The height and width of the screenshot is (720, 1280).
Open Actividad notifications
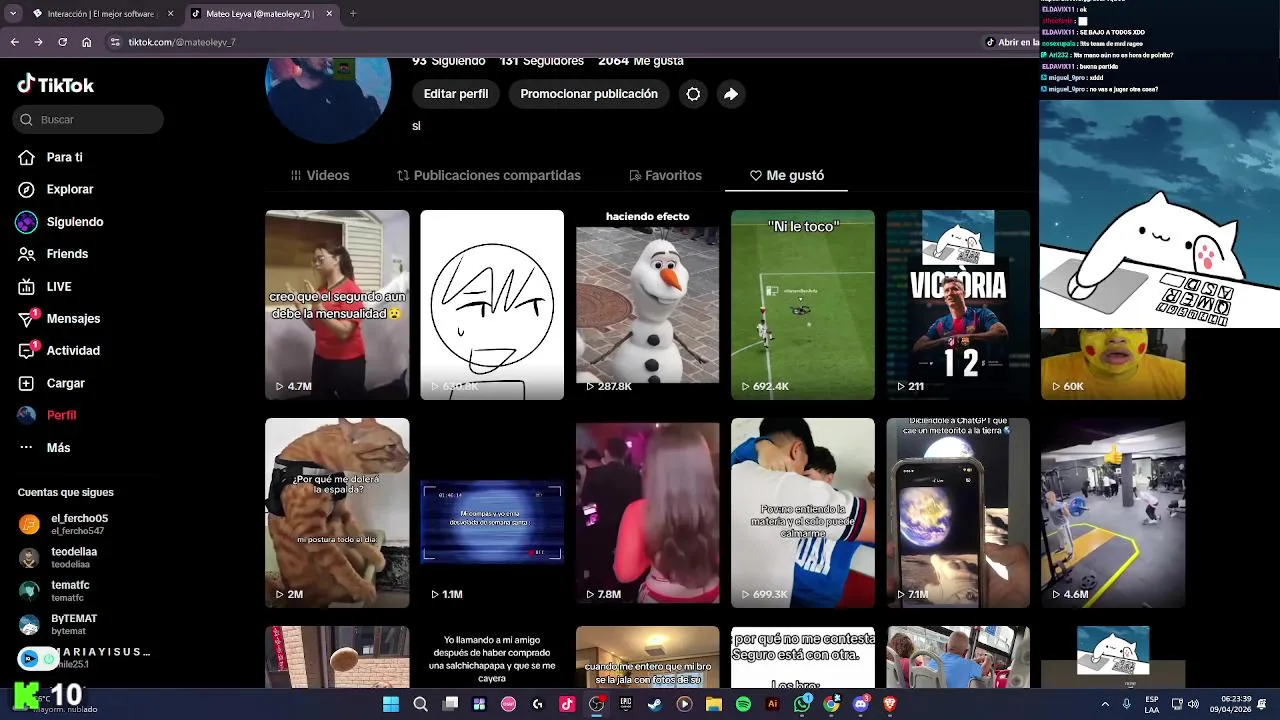coord(72,350)
